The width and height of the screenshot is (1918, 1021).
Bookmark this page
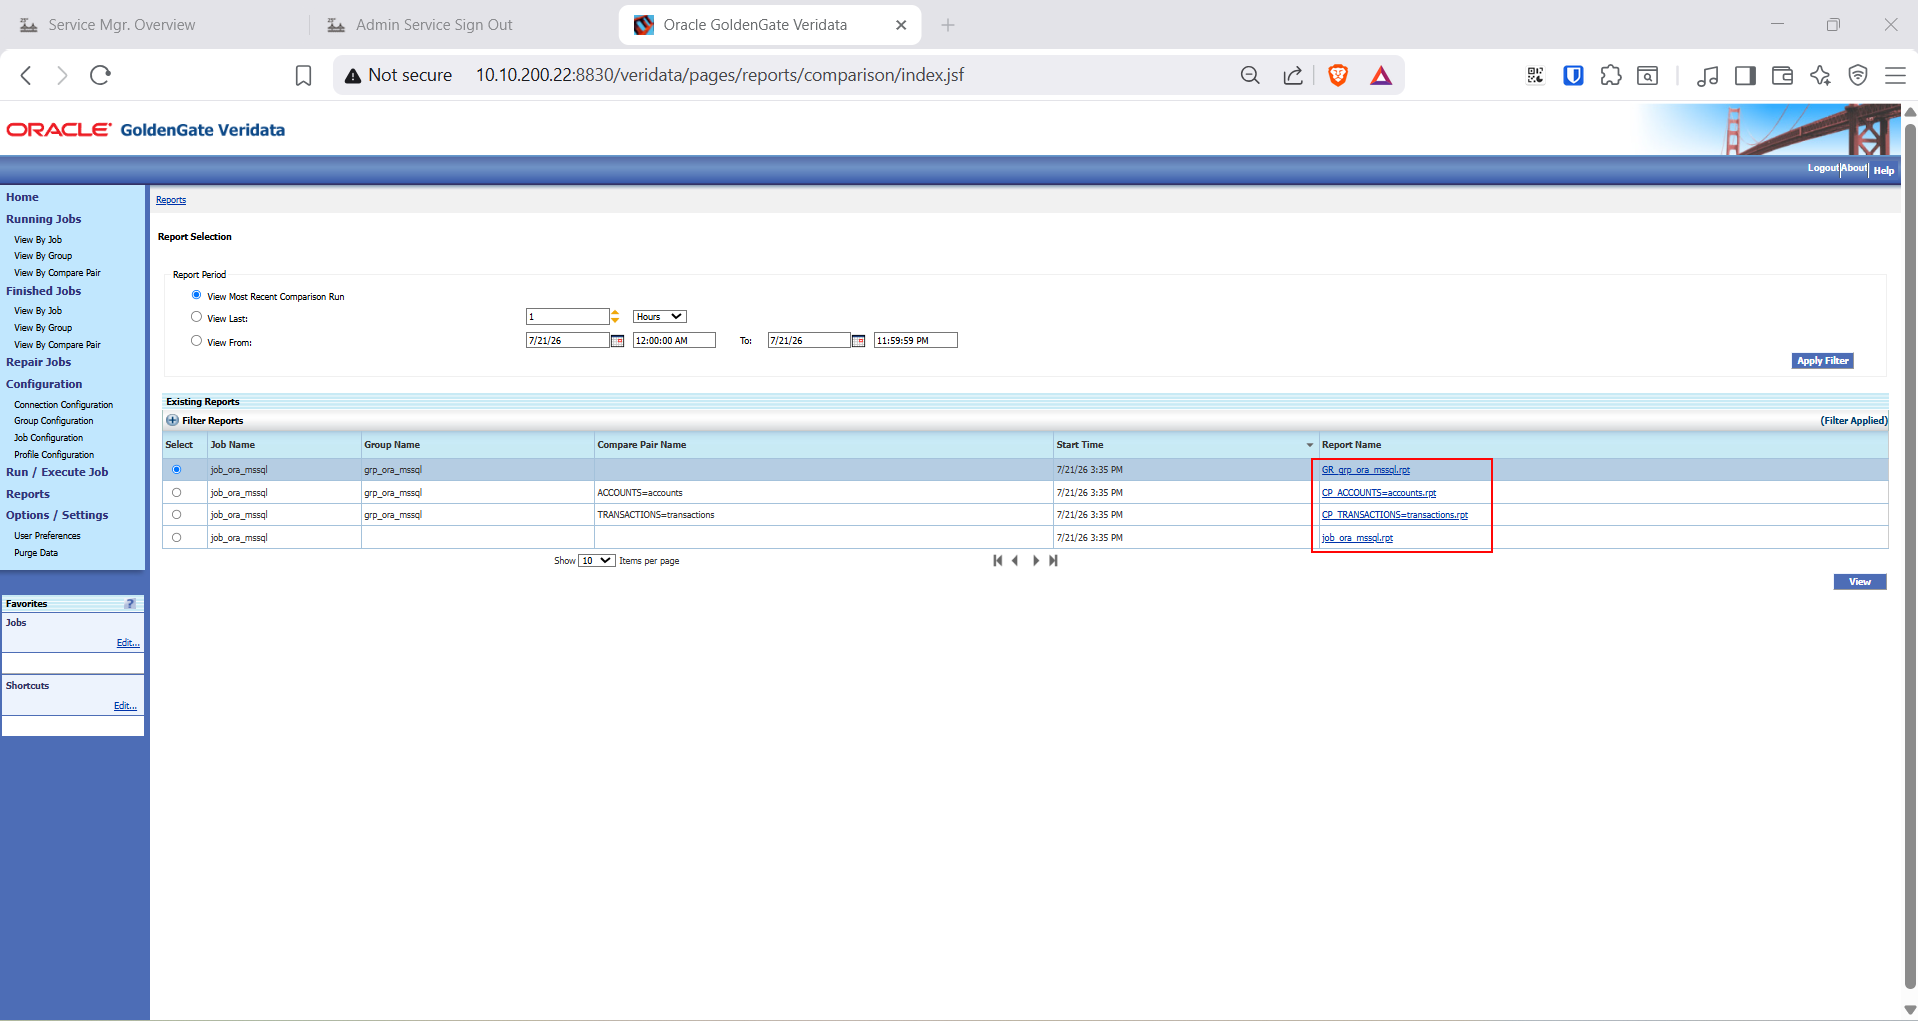click(303, 75)
